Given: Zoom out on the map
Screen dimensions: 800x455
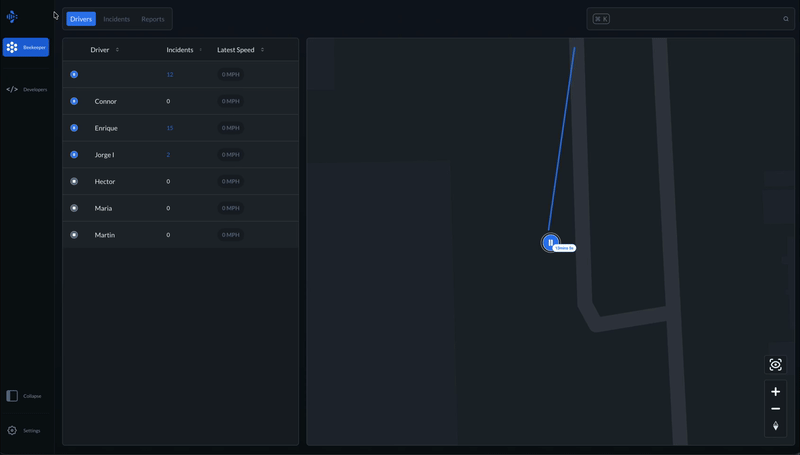Looking at the screenshot, I should click(x=775, y=409).
